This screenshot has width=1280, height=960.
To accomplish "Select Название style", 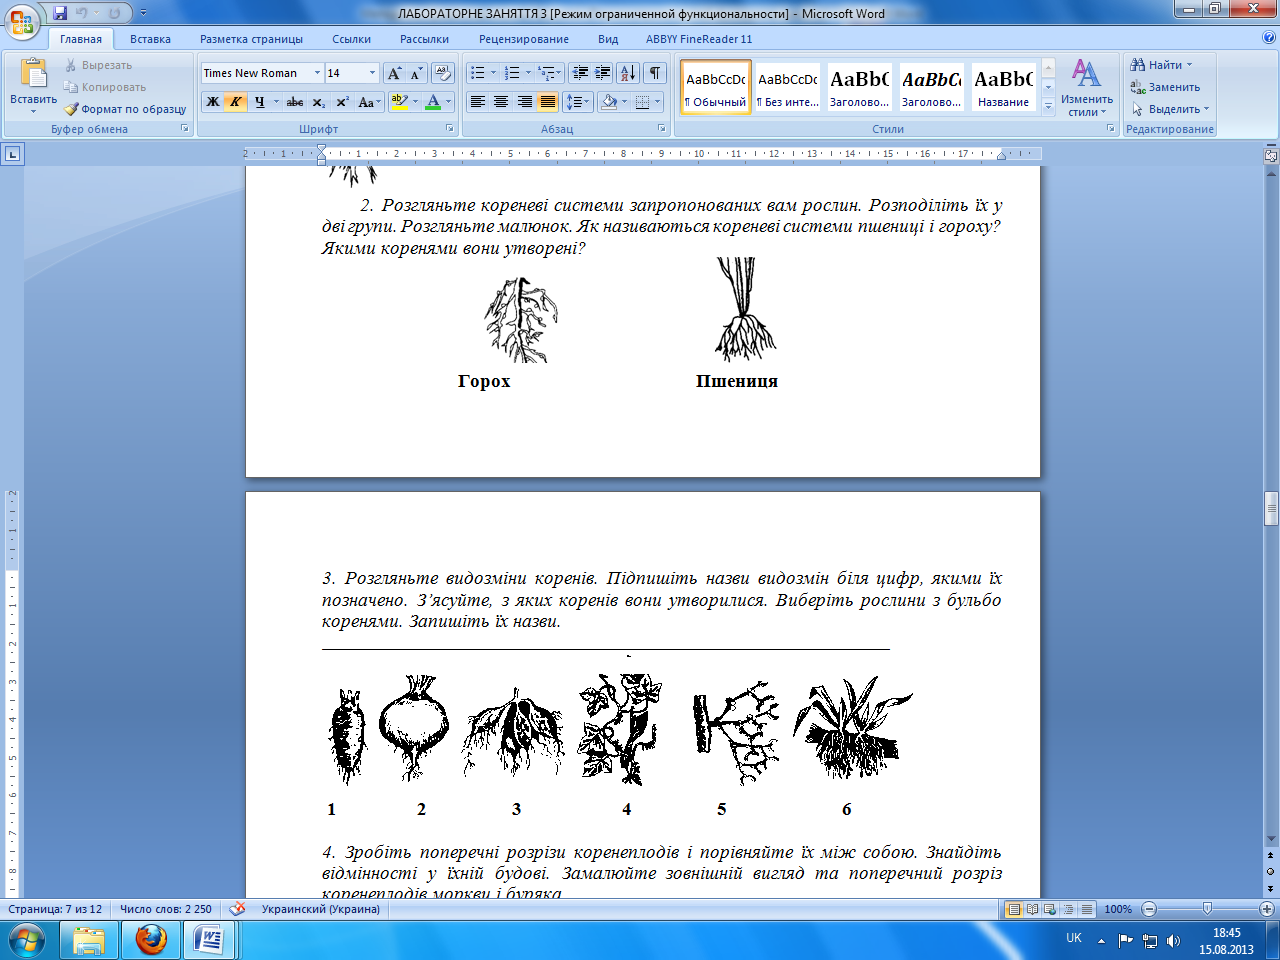I will click(1004, 88).
